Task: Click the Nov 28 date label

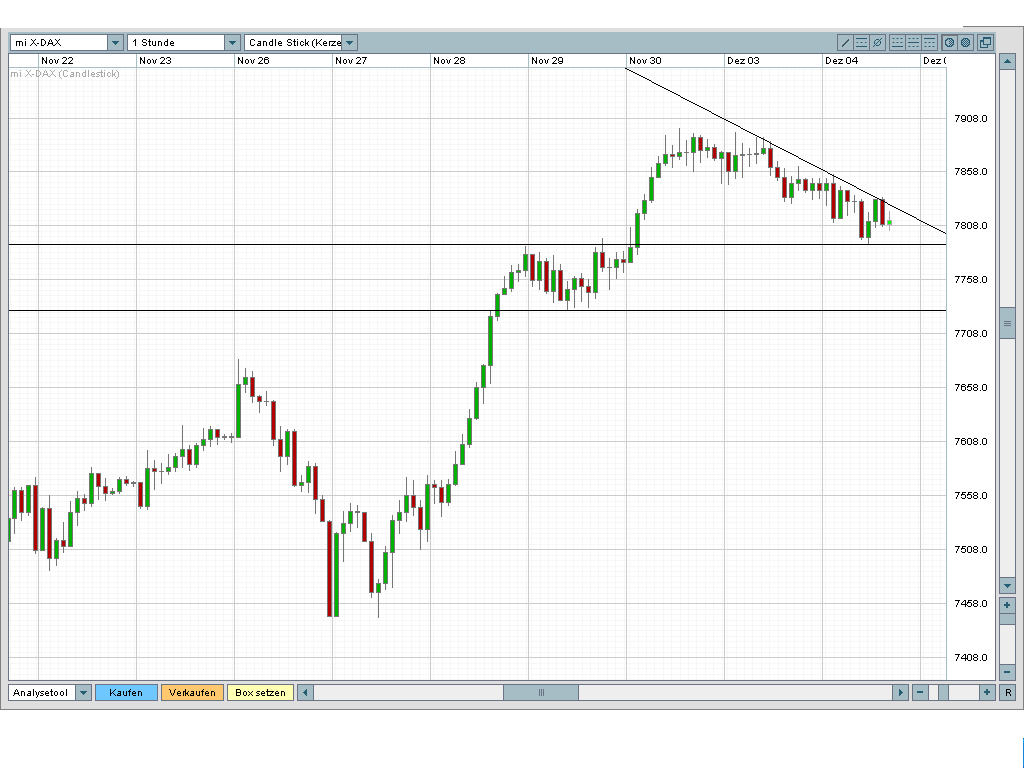Action: point(449,61)
